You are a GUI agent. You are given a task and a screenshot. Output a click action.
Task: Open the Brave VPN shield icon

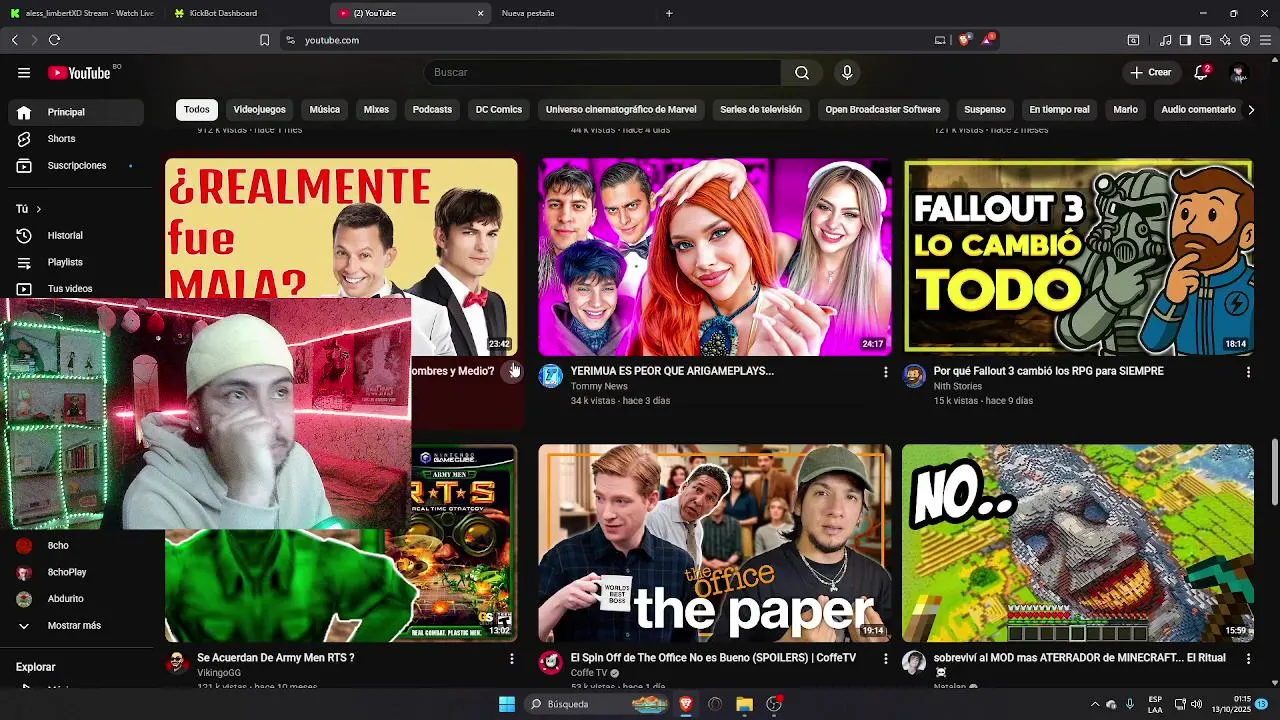[1245, 40]
